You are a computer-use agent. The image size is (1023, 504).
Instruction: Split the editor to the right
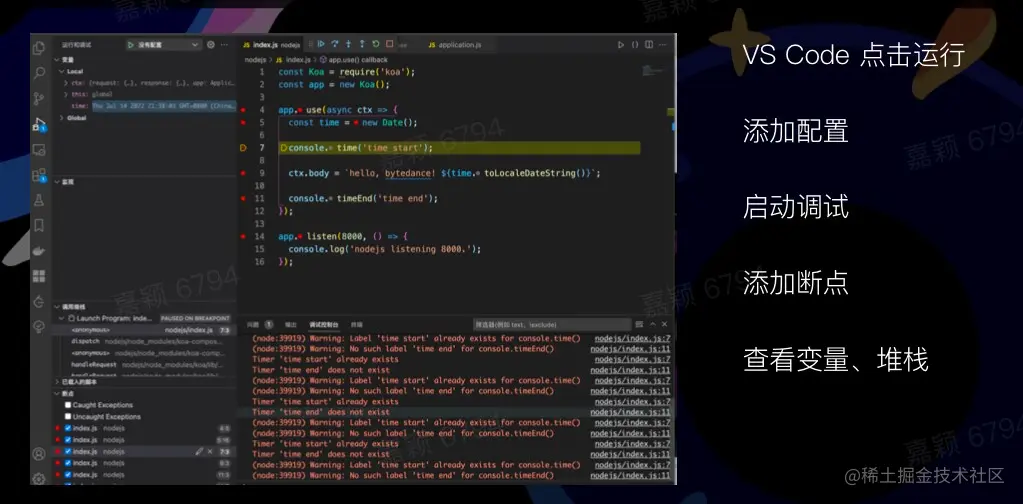[x=649, y=45]
